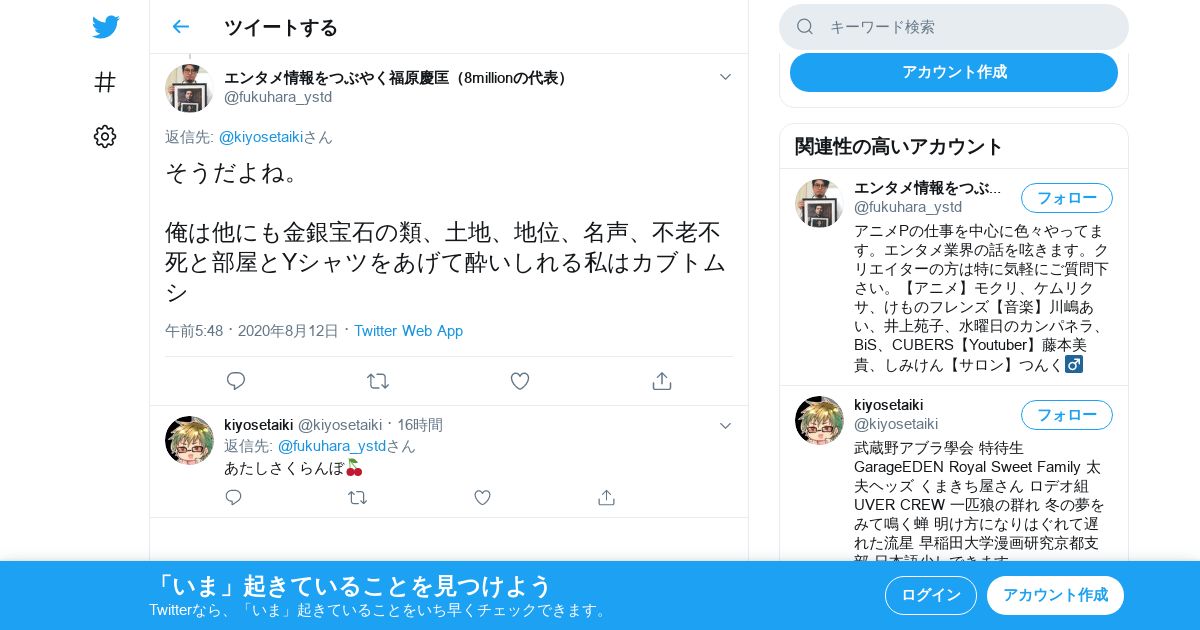Click the Twitter bird logo
The width and height of the screenshot is (1200, 630).
pos(105,27)
